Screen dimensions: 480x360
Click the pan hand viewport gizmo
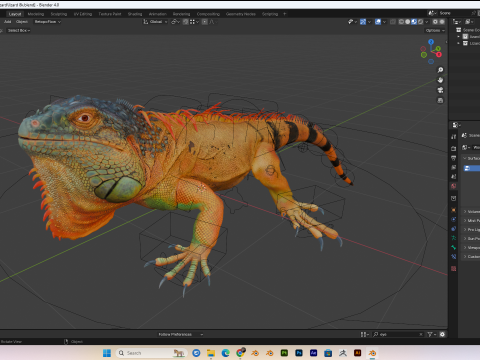coord(440,80)
